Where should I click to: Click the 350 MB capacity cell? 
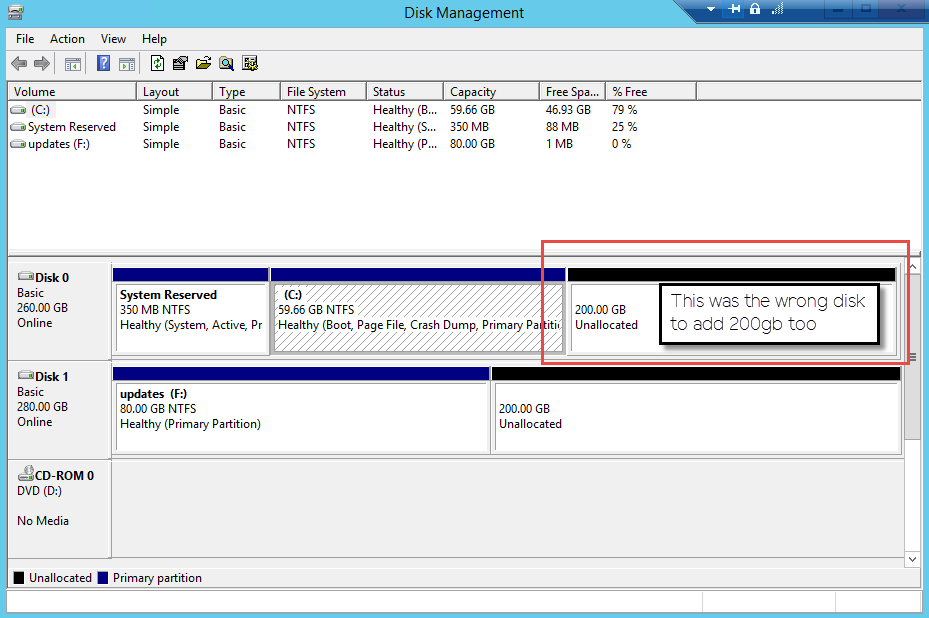469,127
